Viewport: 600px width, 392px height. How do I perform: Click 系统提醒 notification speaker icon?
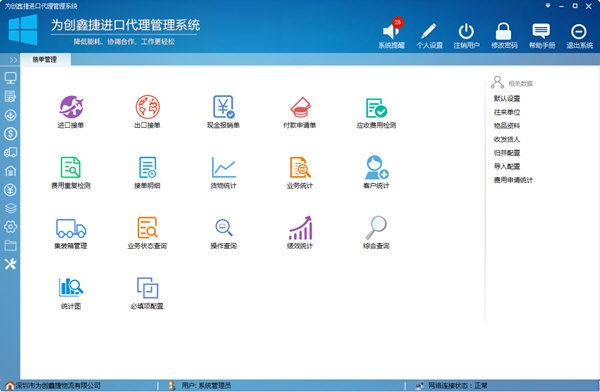(391, 32)
